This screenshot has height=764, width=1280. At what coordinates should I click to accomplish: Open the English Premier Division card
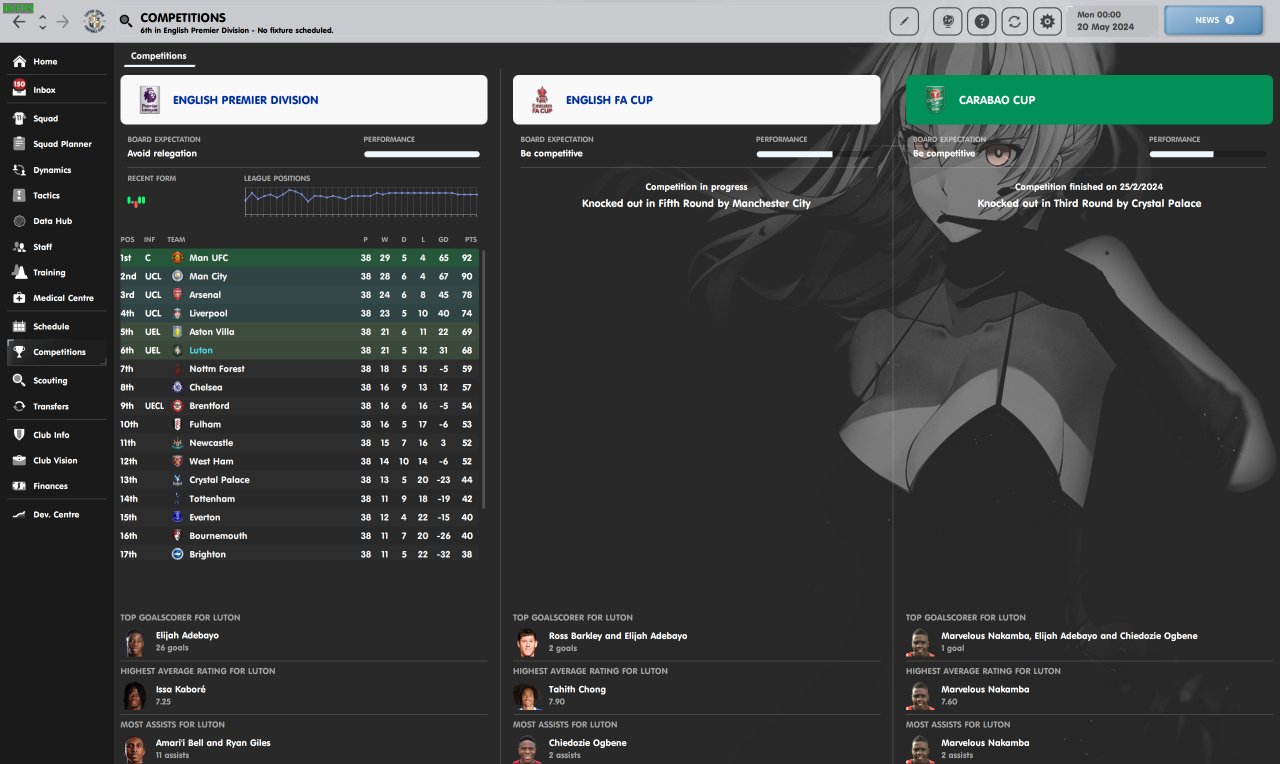tap(304, 100)
